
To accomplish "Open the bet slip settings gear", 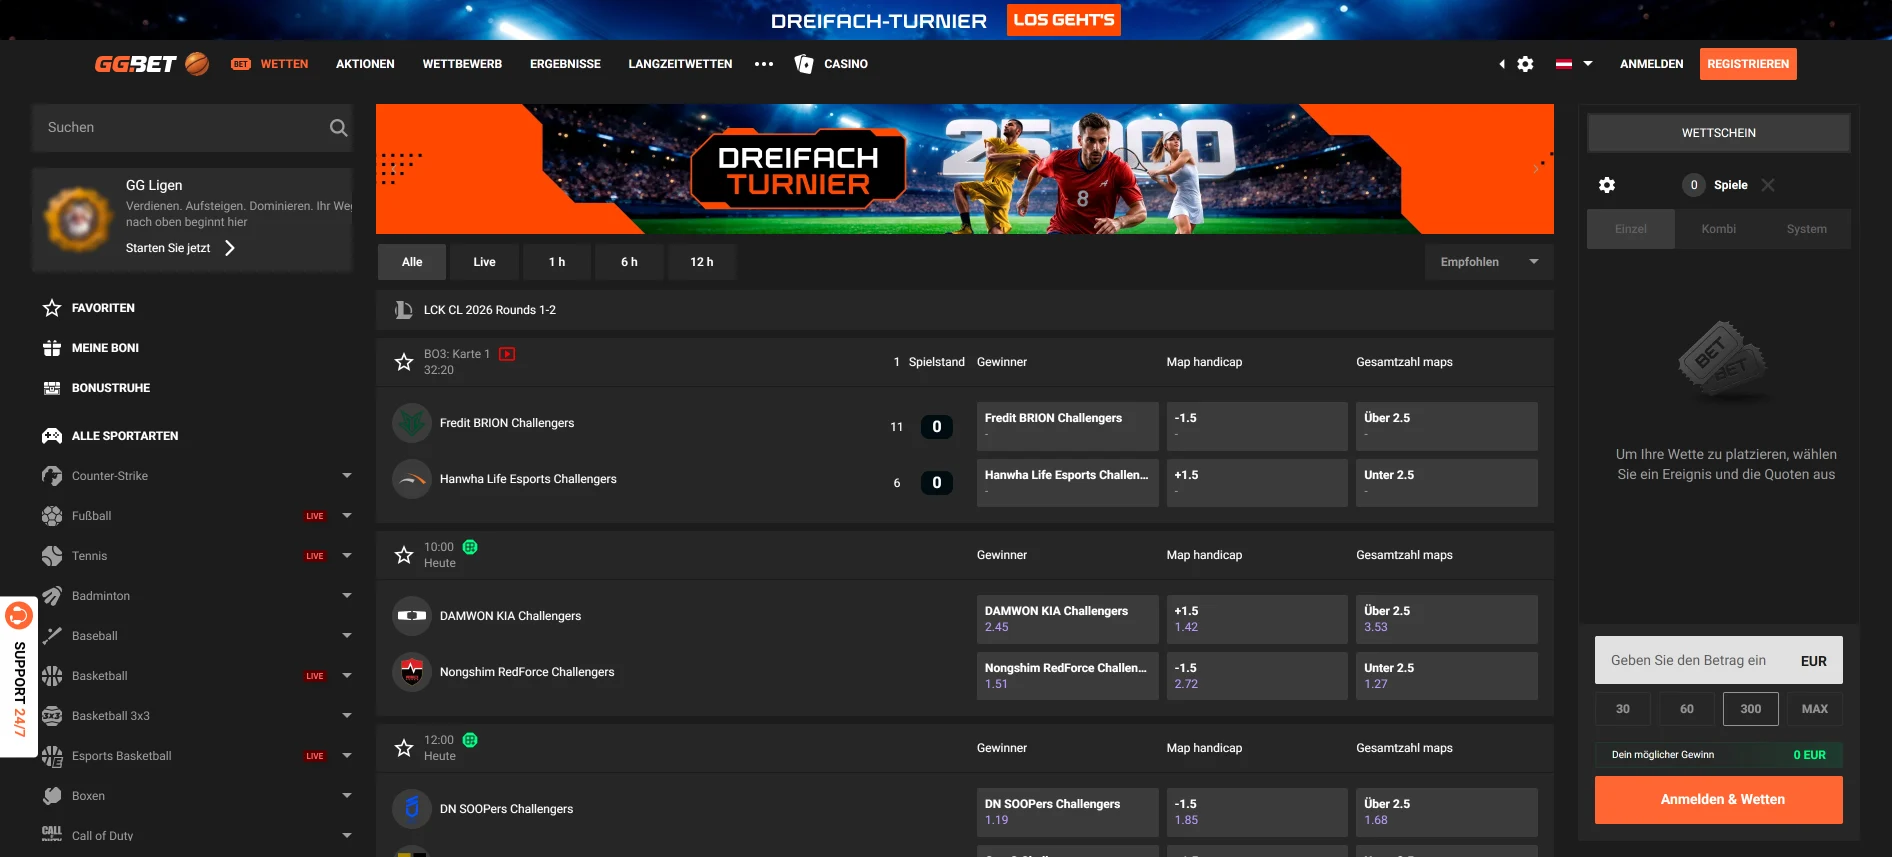I will tap(1607, 185).
